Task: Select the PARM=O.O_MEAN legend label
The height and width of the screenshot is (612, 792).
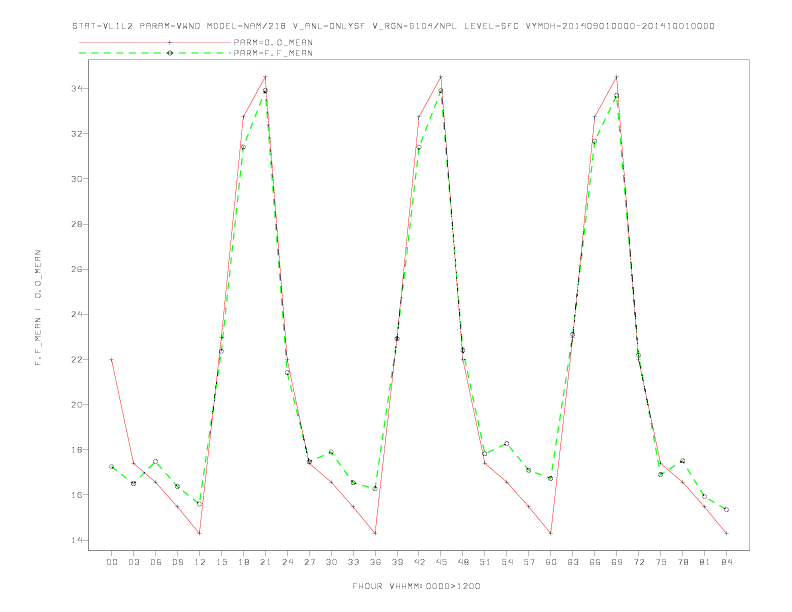Action: [273, 42]
